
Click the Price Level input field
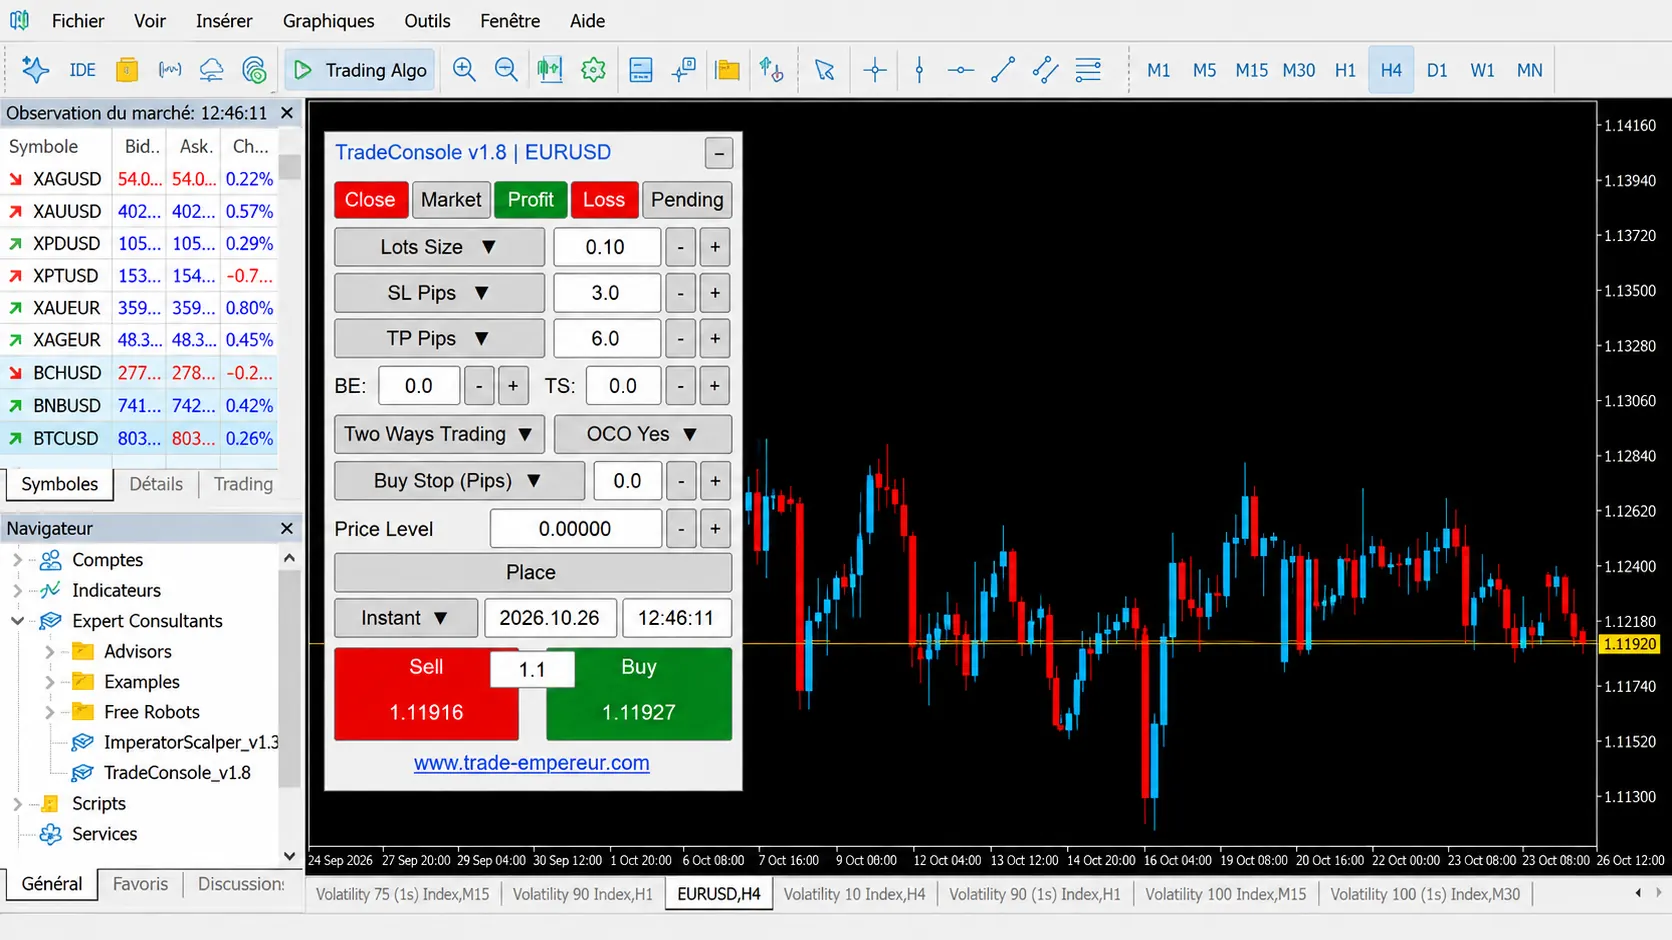pos(575,529)
